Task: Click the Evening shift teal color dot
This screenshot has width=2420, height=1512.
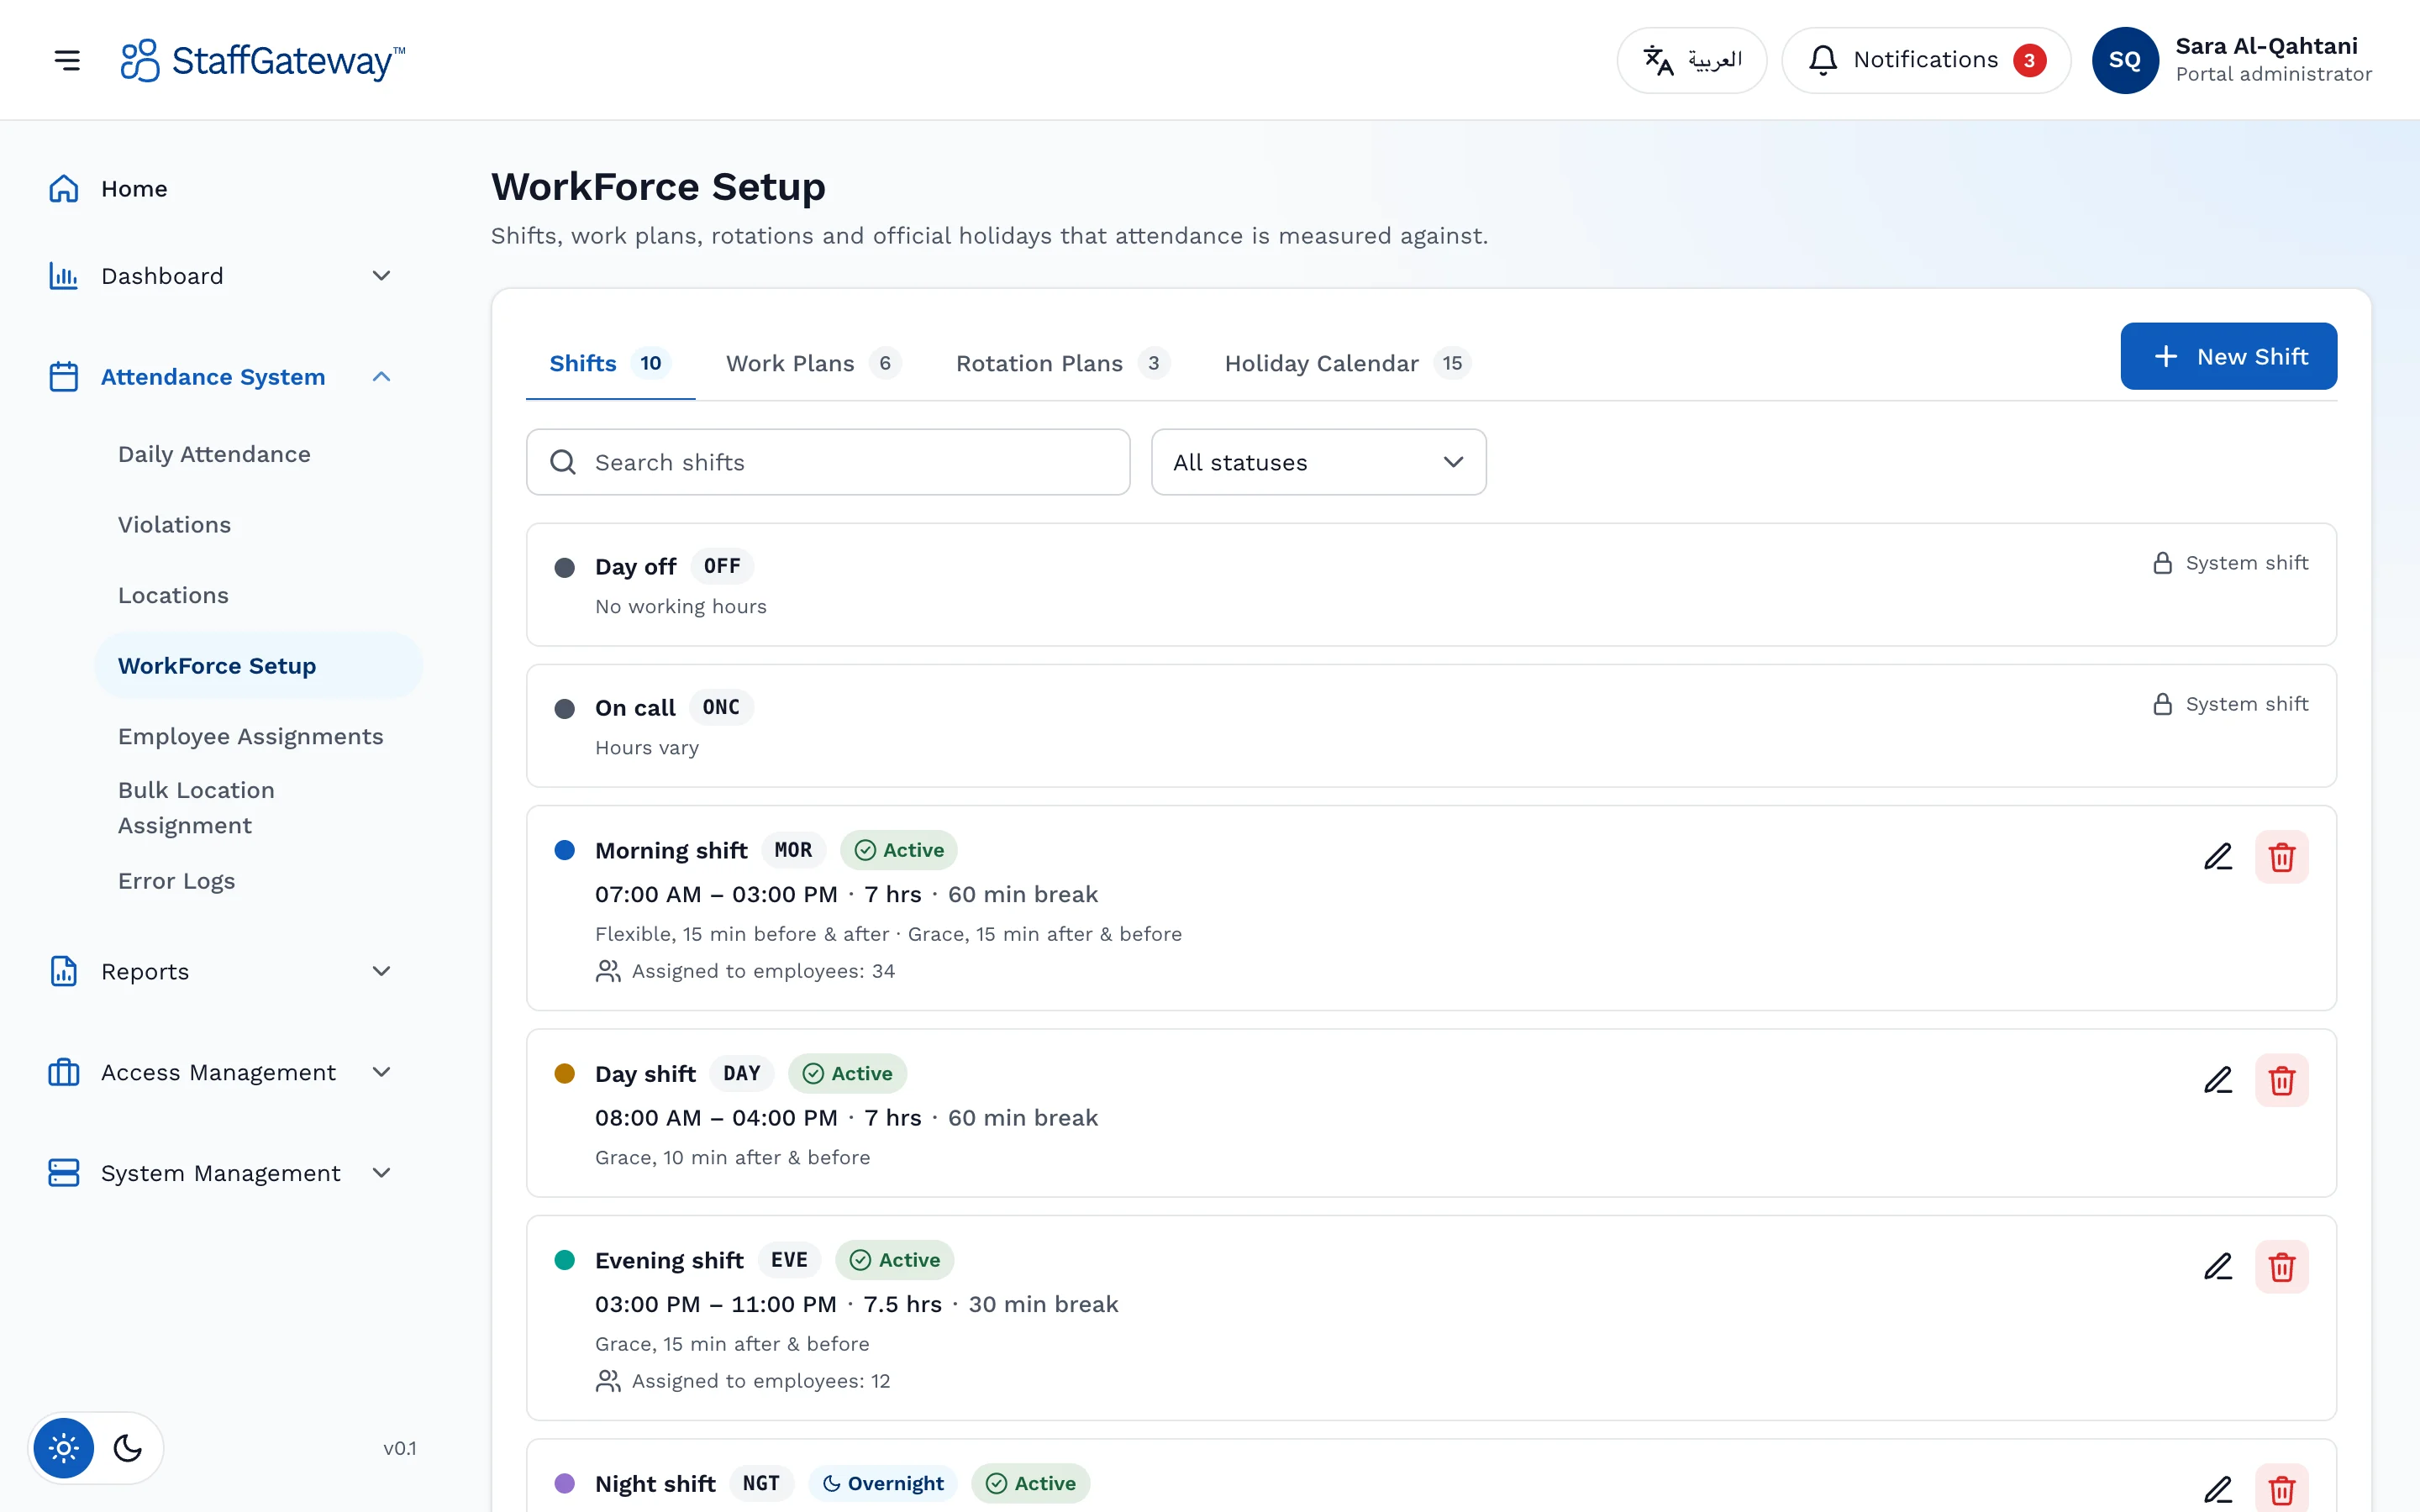Action: click(x=565, y=1260)
